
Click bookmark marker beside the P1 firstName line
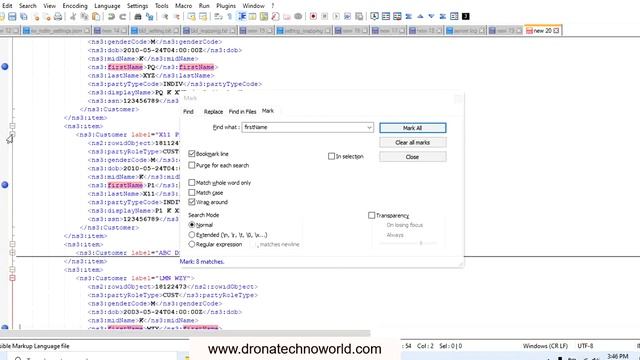click(5, 185)
